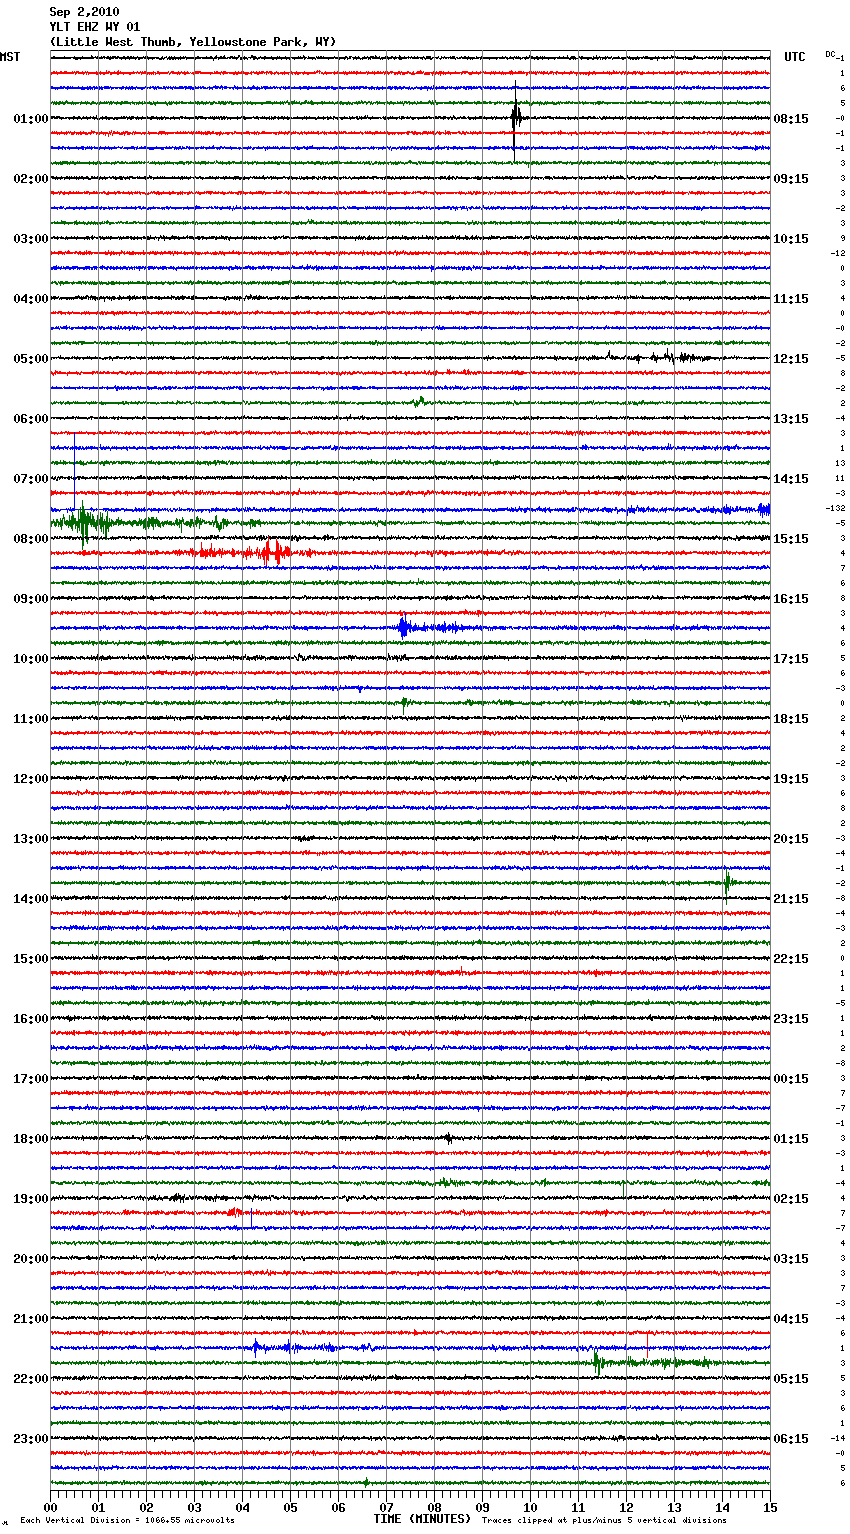Click the "TIME (MINUTES)" axis title

coord(422,1519)
